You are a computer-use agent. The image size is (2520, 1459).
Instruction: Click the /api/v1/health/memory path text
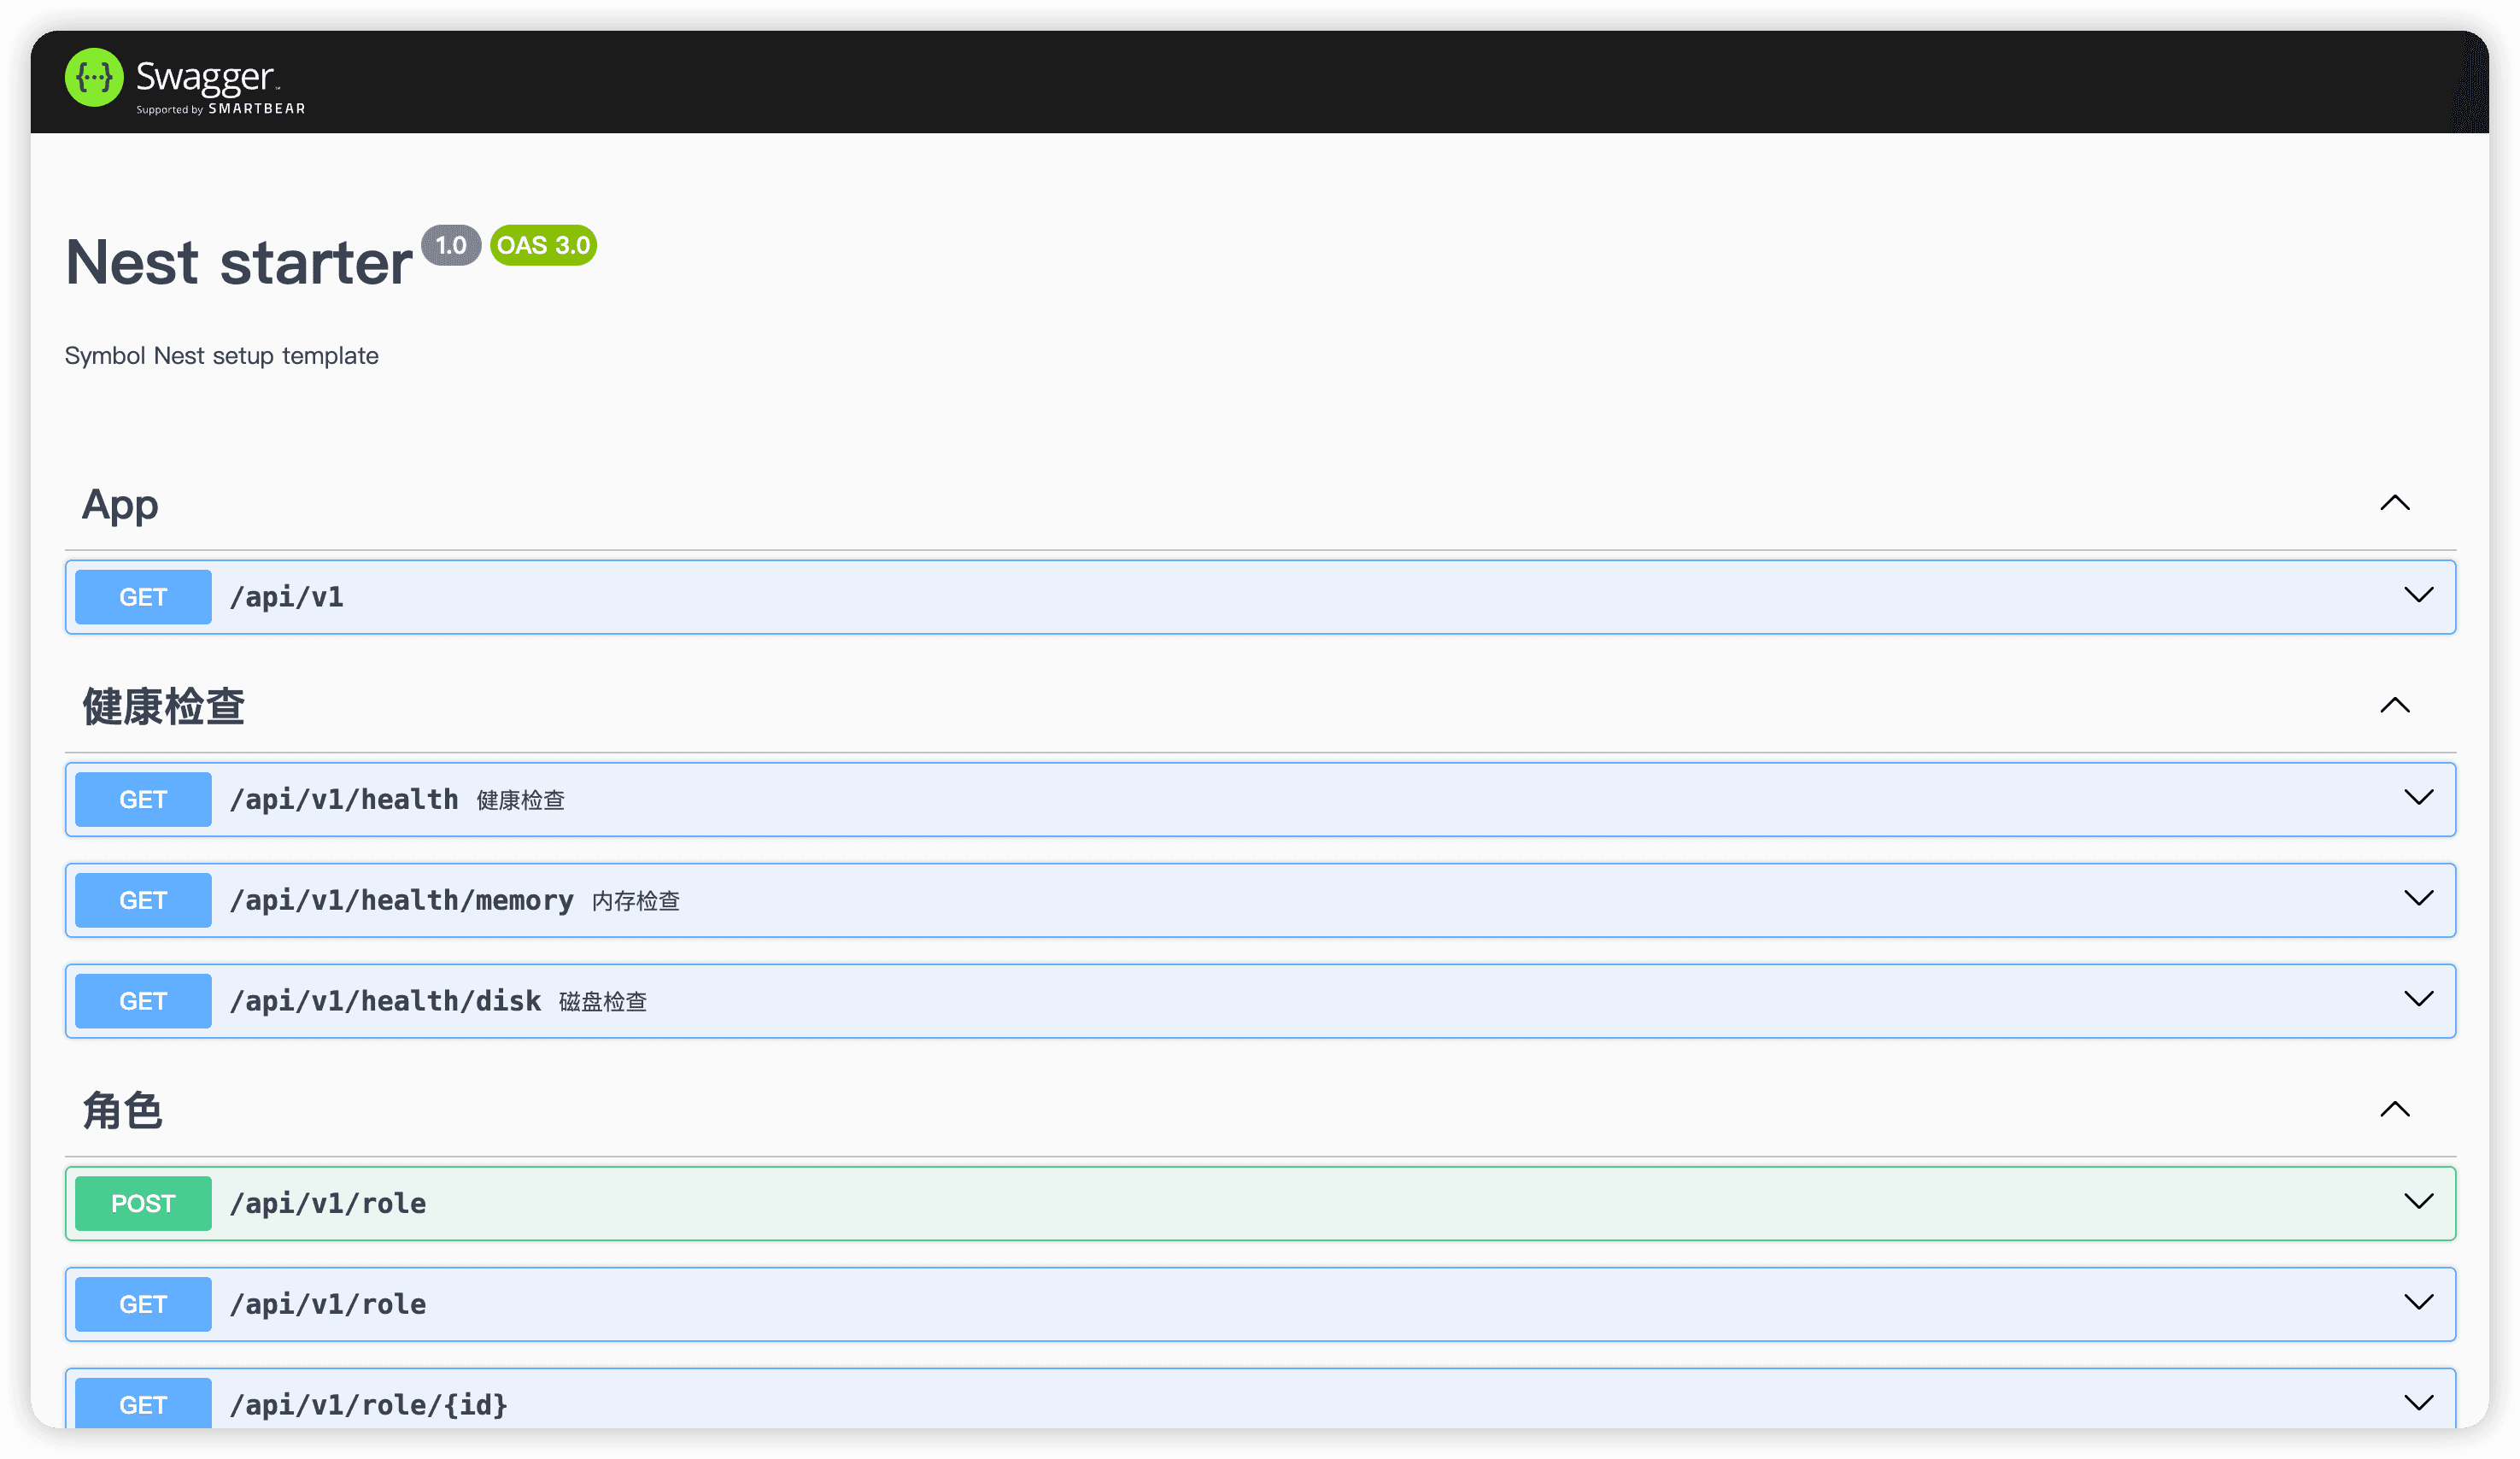[x=401, y=900]
